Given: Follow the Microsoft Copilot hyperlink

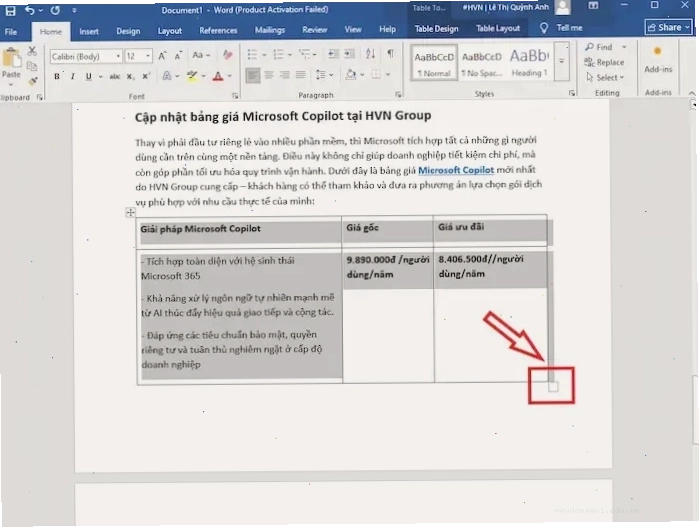Looking at the screenshot, I should tap(456, 170).
